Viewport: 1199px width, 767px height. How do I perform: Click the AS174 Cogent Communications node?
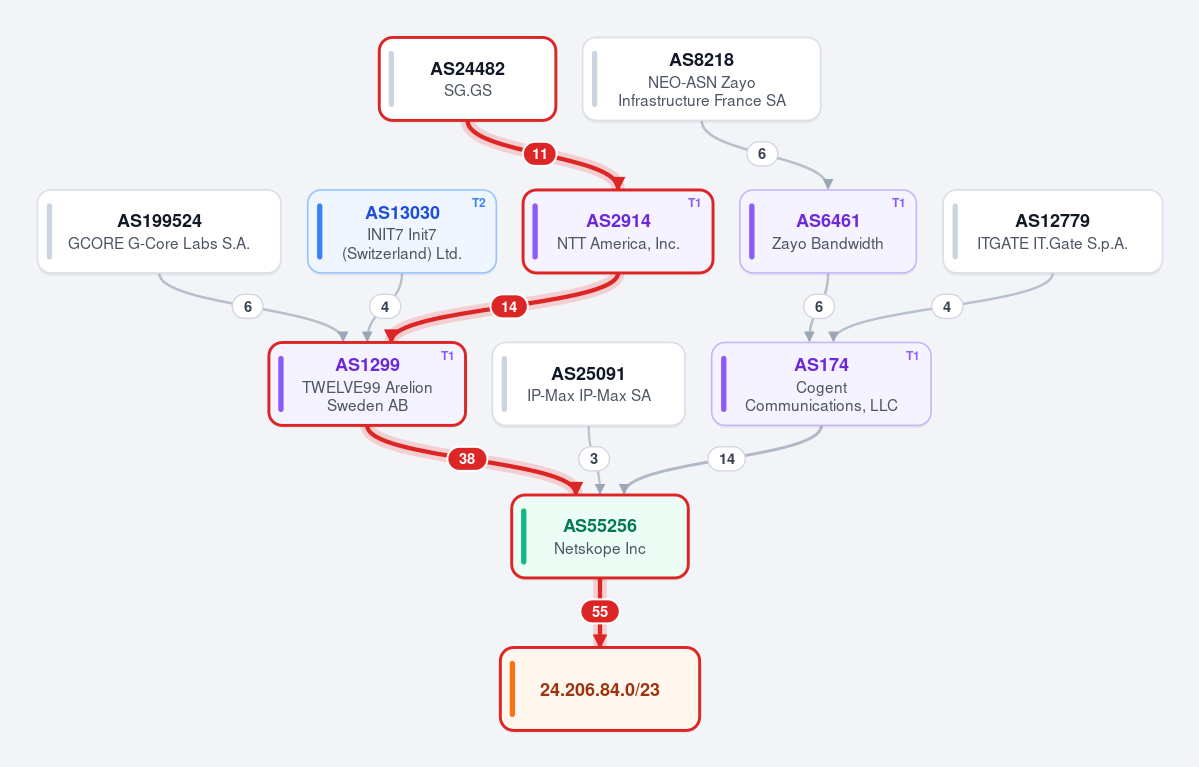pyautogui.click(x=821, y=384)
